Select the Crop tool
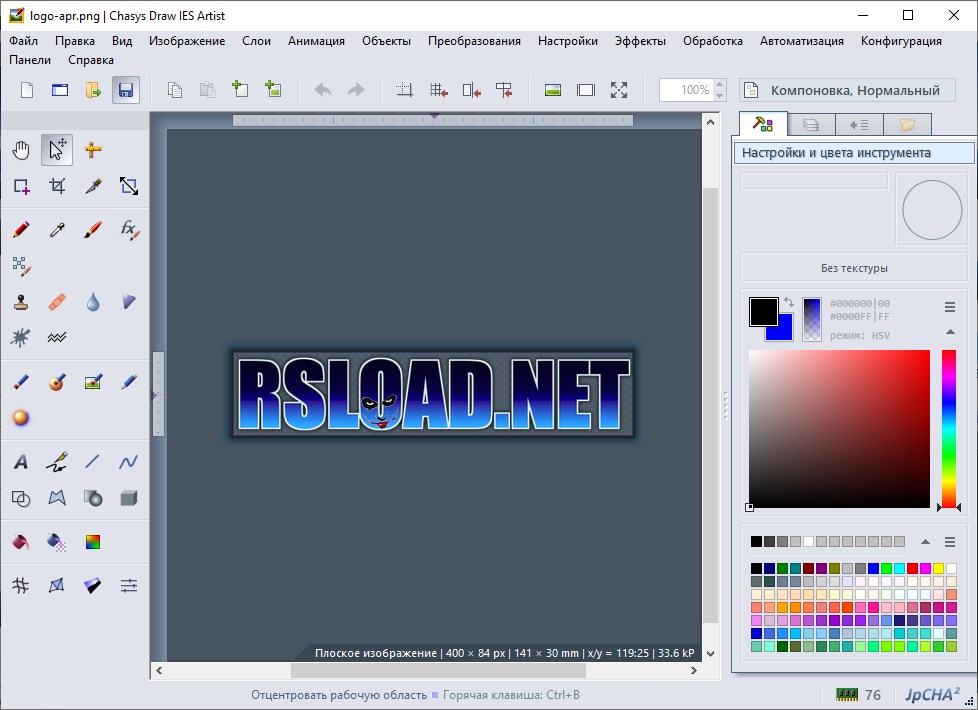The width and height of the screenshot is (978, 710). pos(57,186)
